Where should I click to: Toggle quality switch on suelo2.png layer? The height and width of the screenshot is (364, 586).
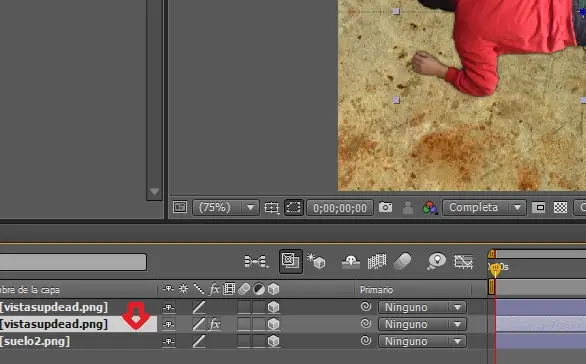(x=199, y=341)
